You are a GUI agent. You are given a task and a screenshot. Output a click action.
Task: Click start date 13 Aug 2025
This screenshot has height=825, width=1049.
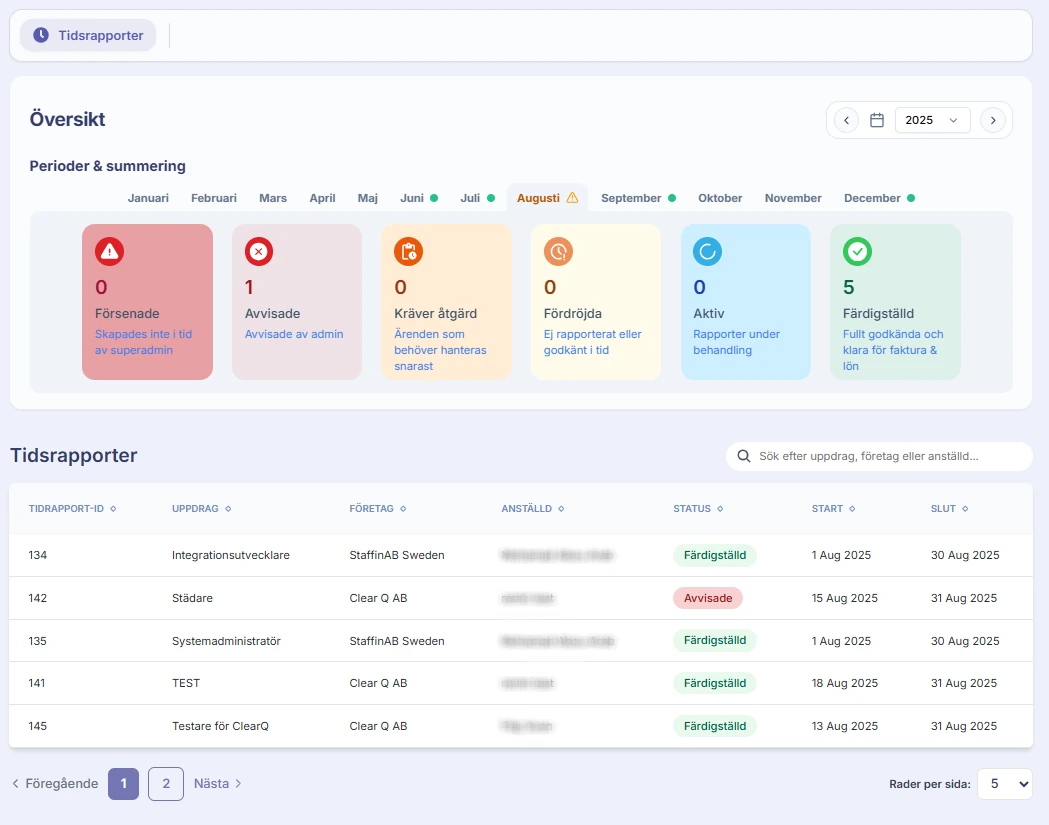point(844,726)
